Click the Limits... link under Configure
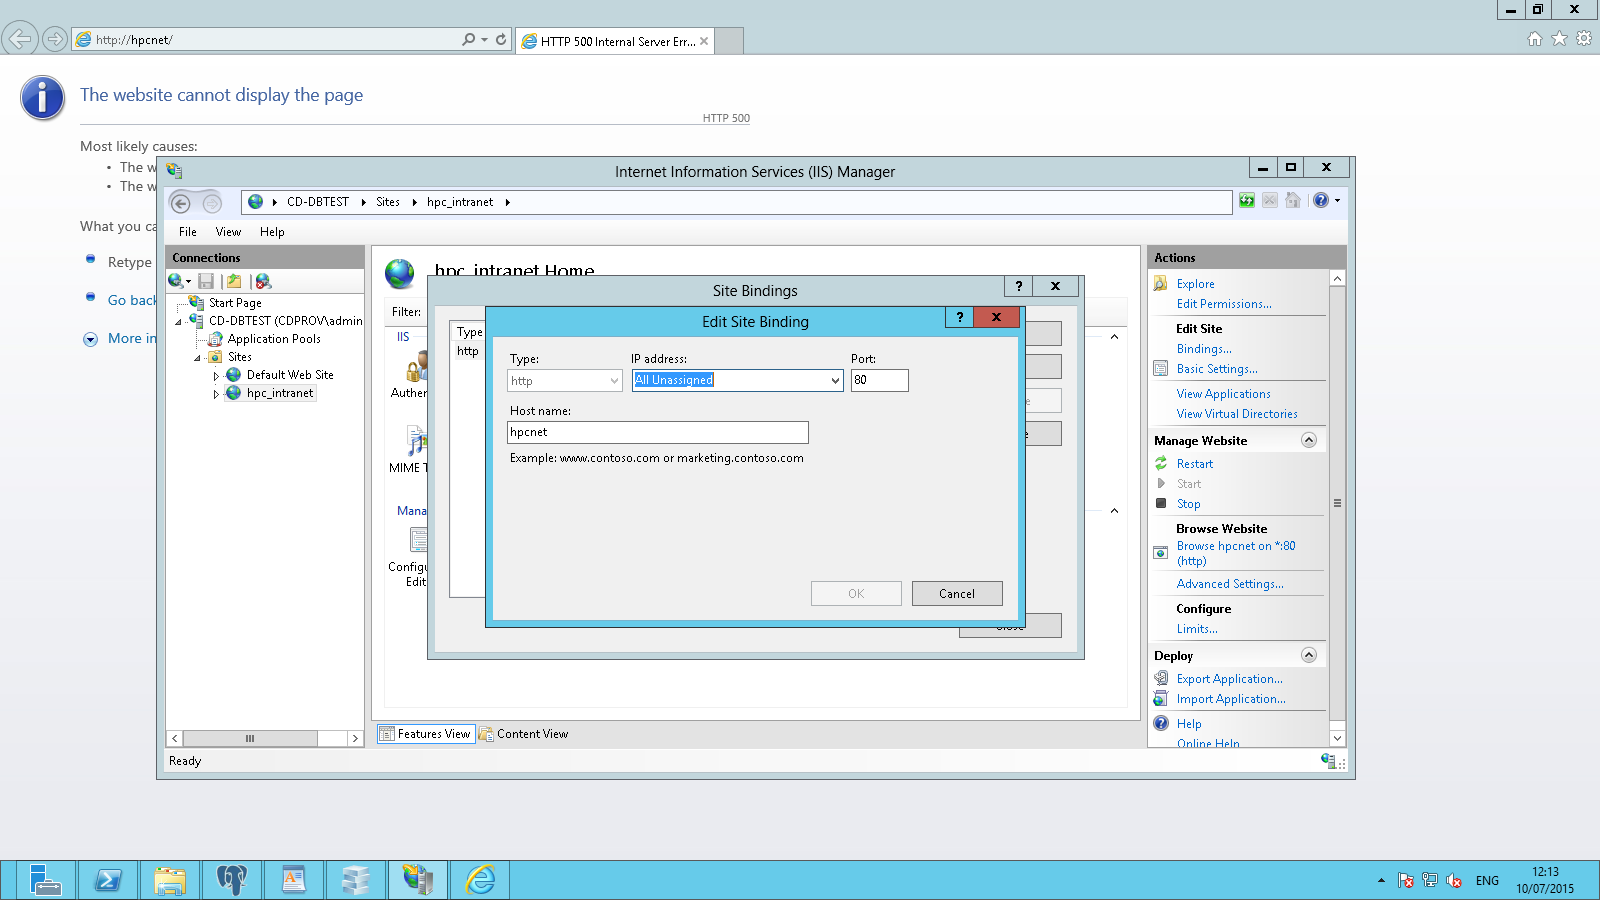Image resolution: width=1600 pixels, height=900 pixels. tap(1197, 629)
